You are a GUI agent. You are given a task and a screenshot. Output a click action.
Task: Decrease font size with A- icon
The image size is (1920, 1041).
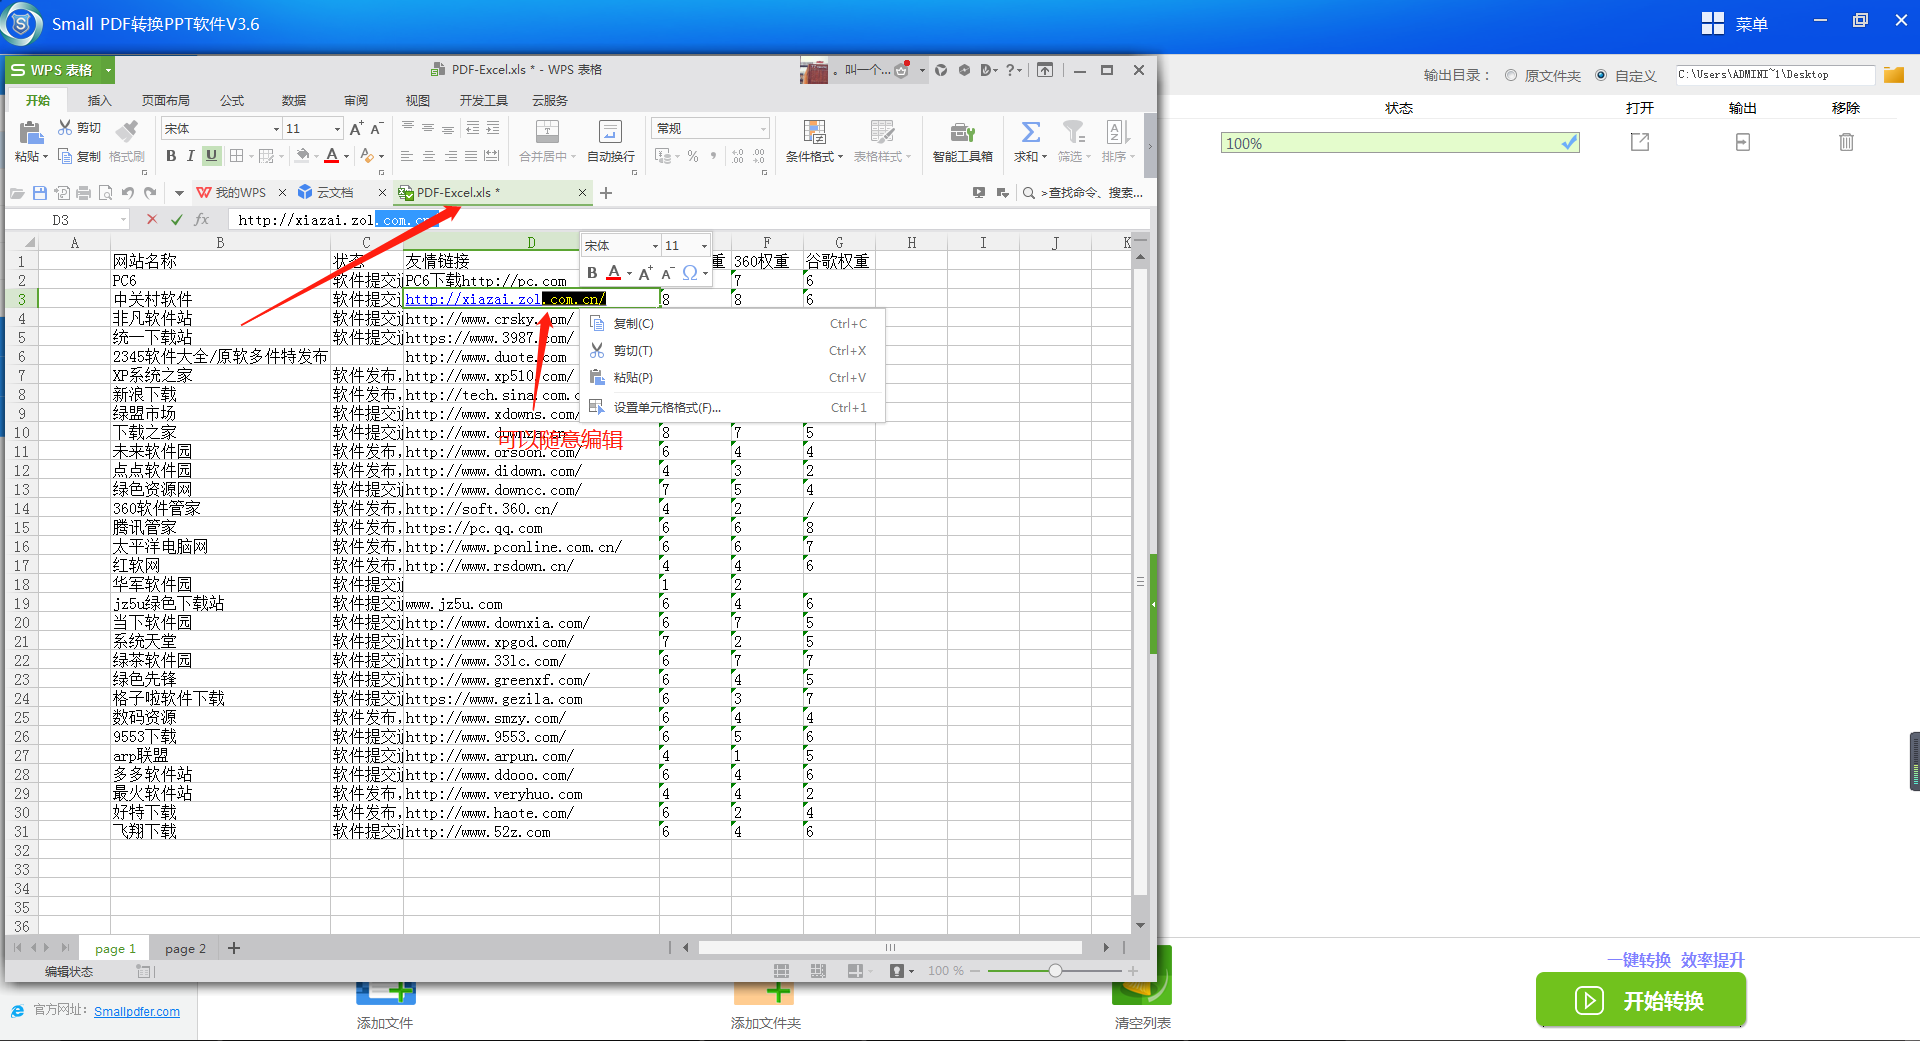tap(377, 128)
